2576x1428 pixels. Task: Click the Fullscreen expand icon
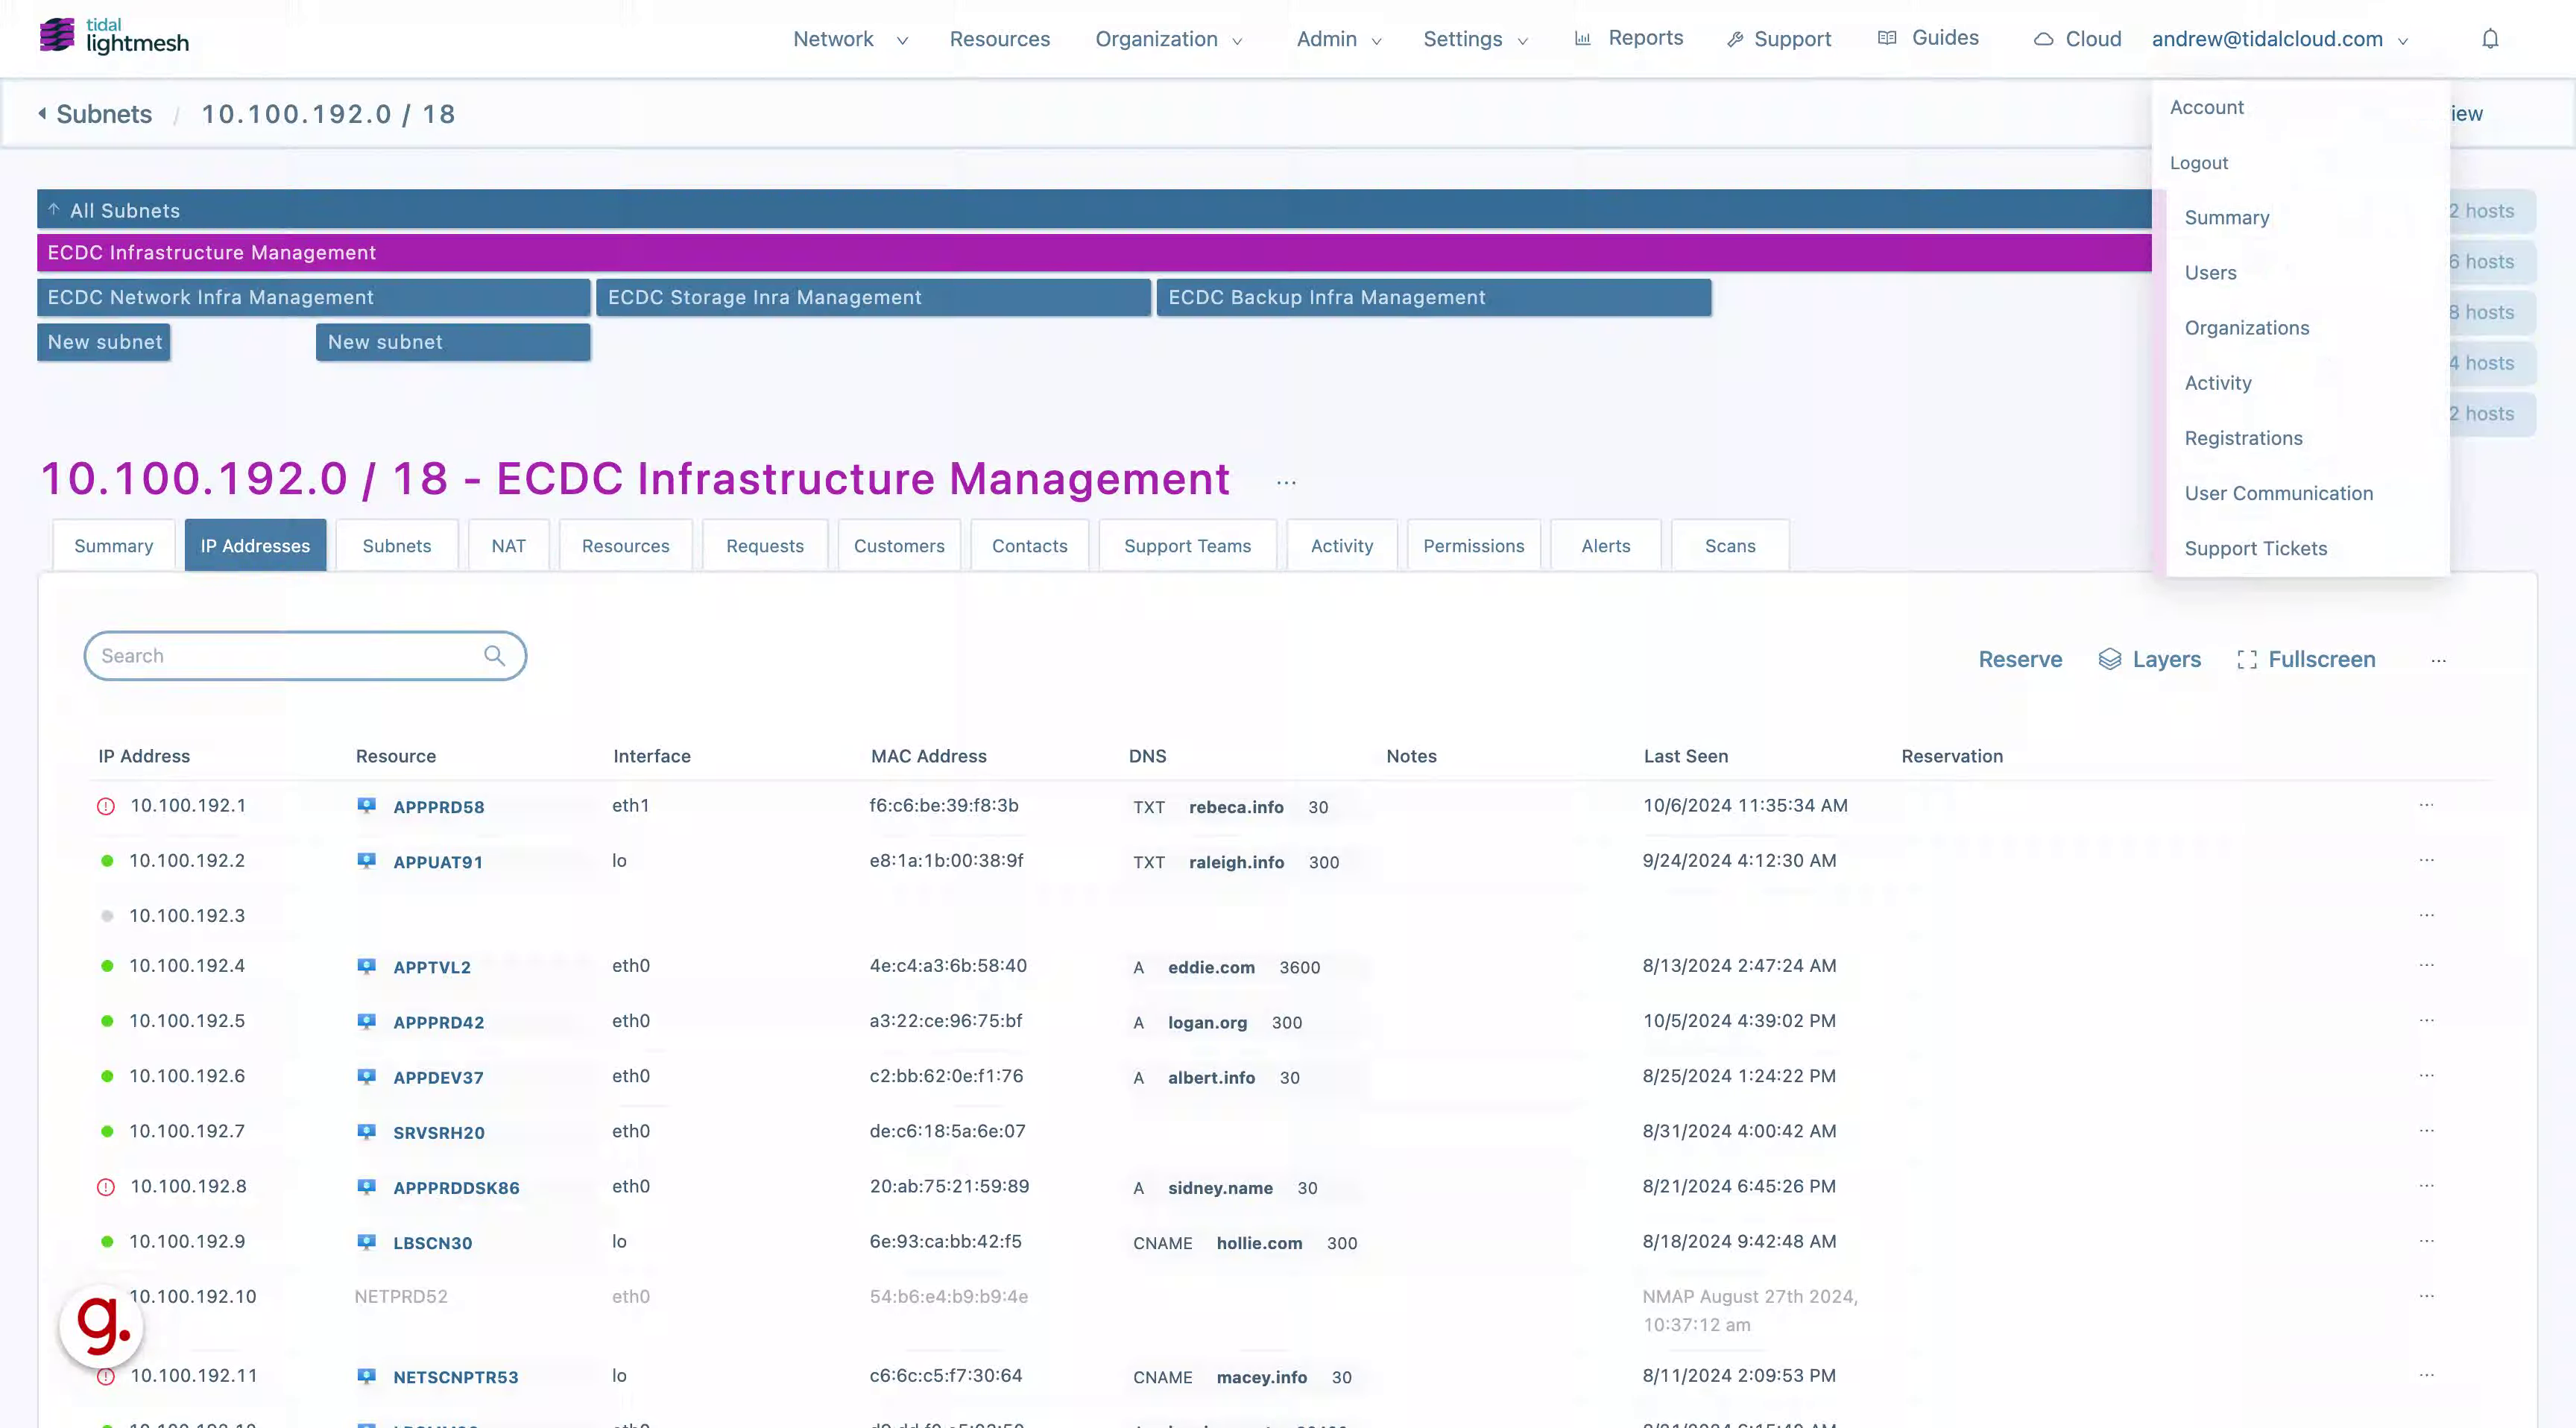pos(2247,660)
